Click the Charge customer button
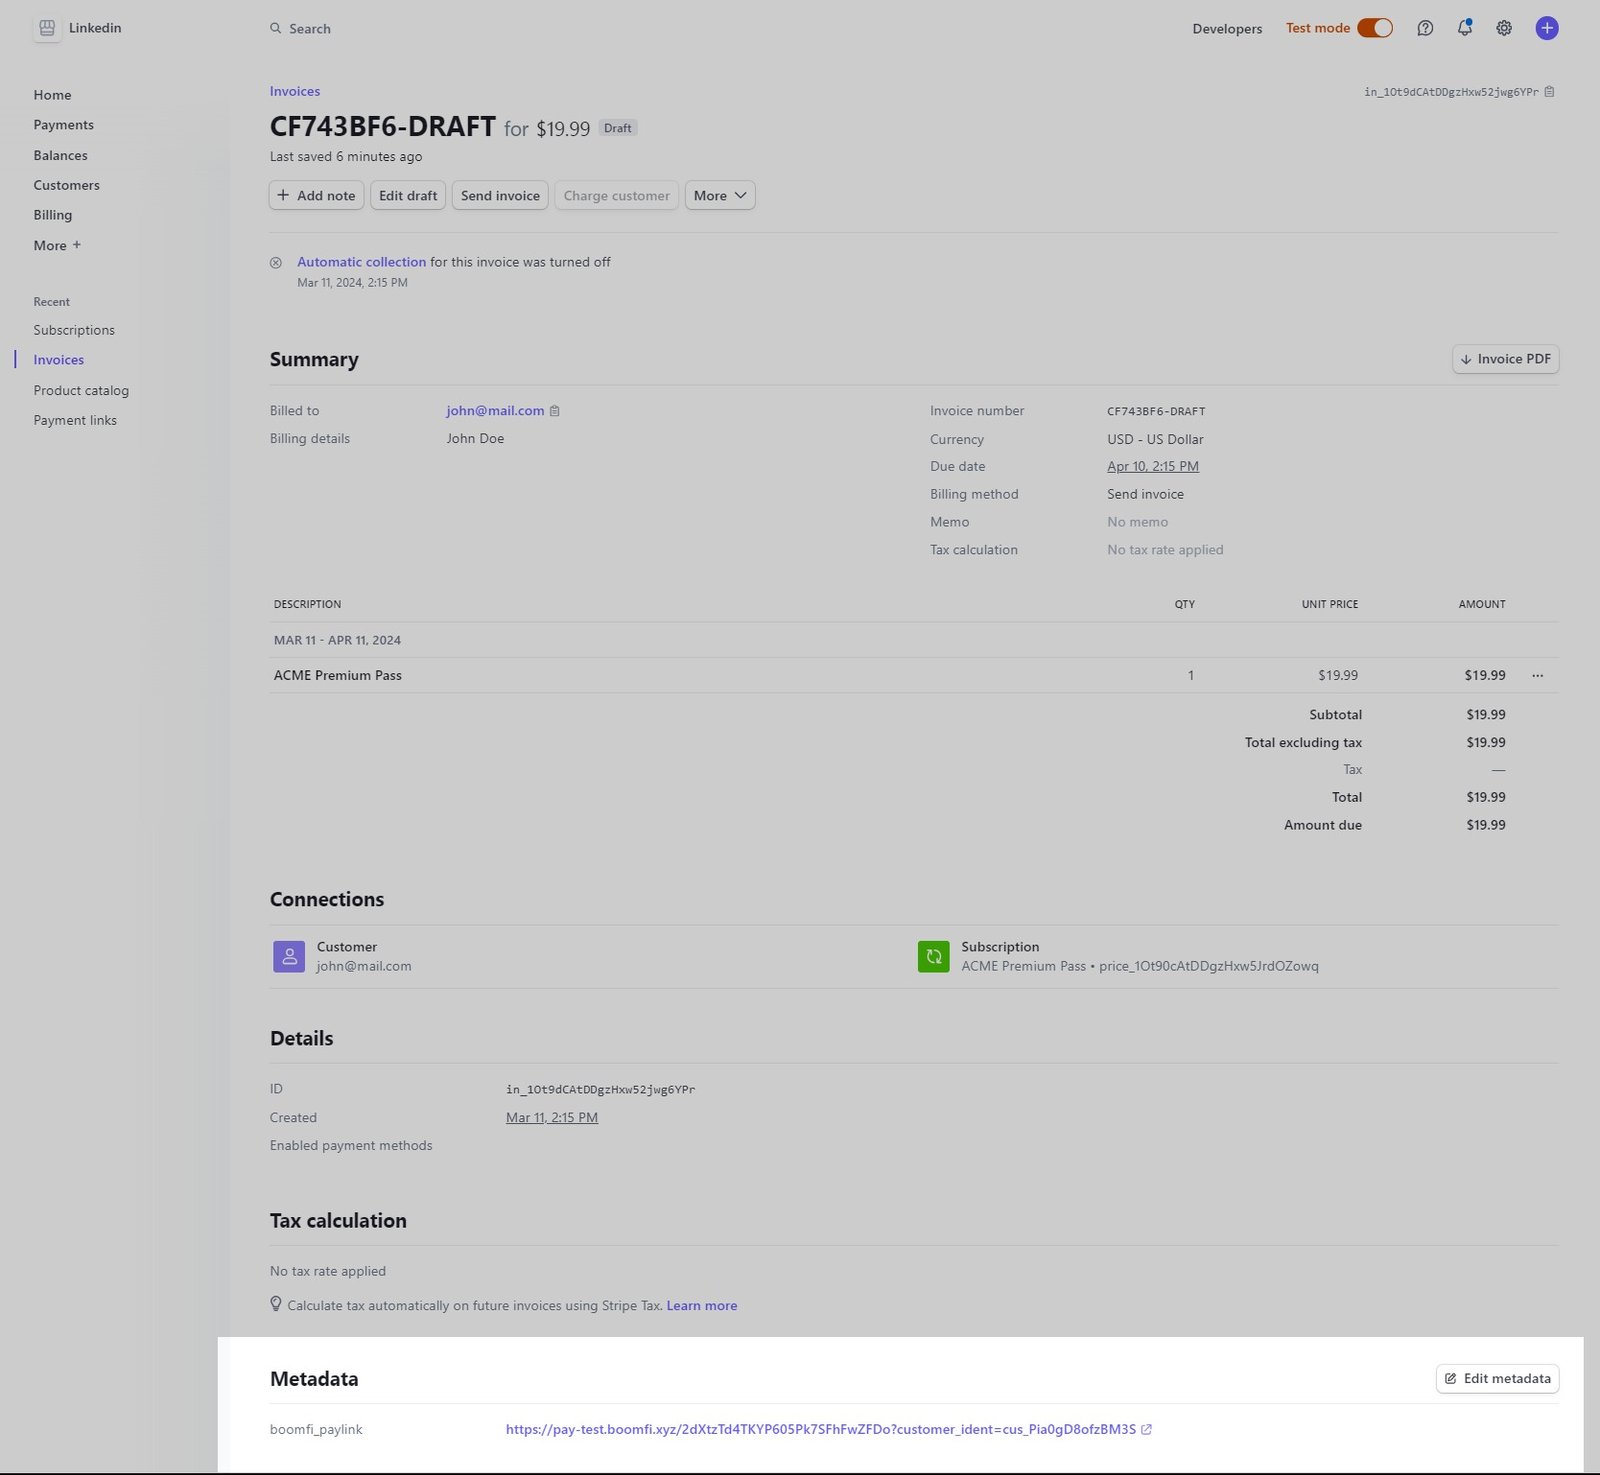Viewport: 1600px width, 1475px height. click(x=616, y=196)
